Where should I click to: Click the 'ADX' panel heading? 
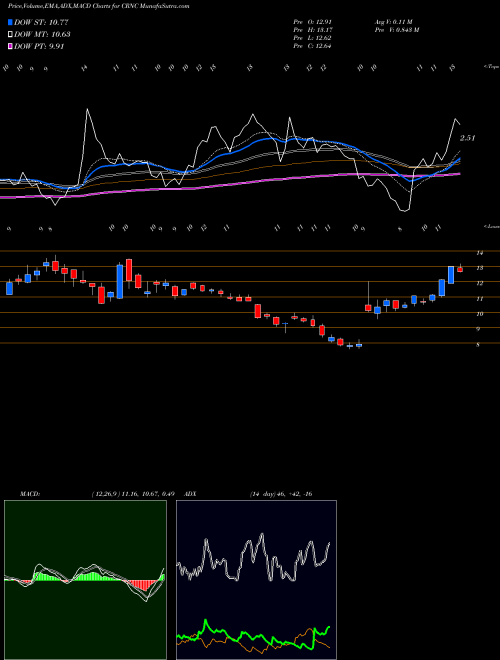(x=191, y=494)
